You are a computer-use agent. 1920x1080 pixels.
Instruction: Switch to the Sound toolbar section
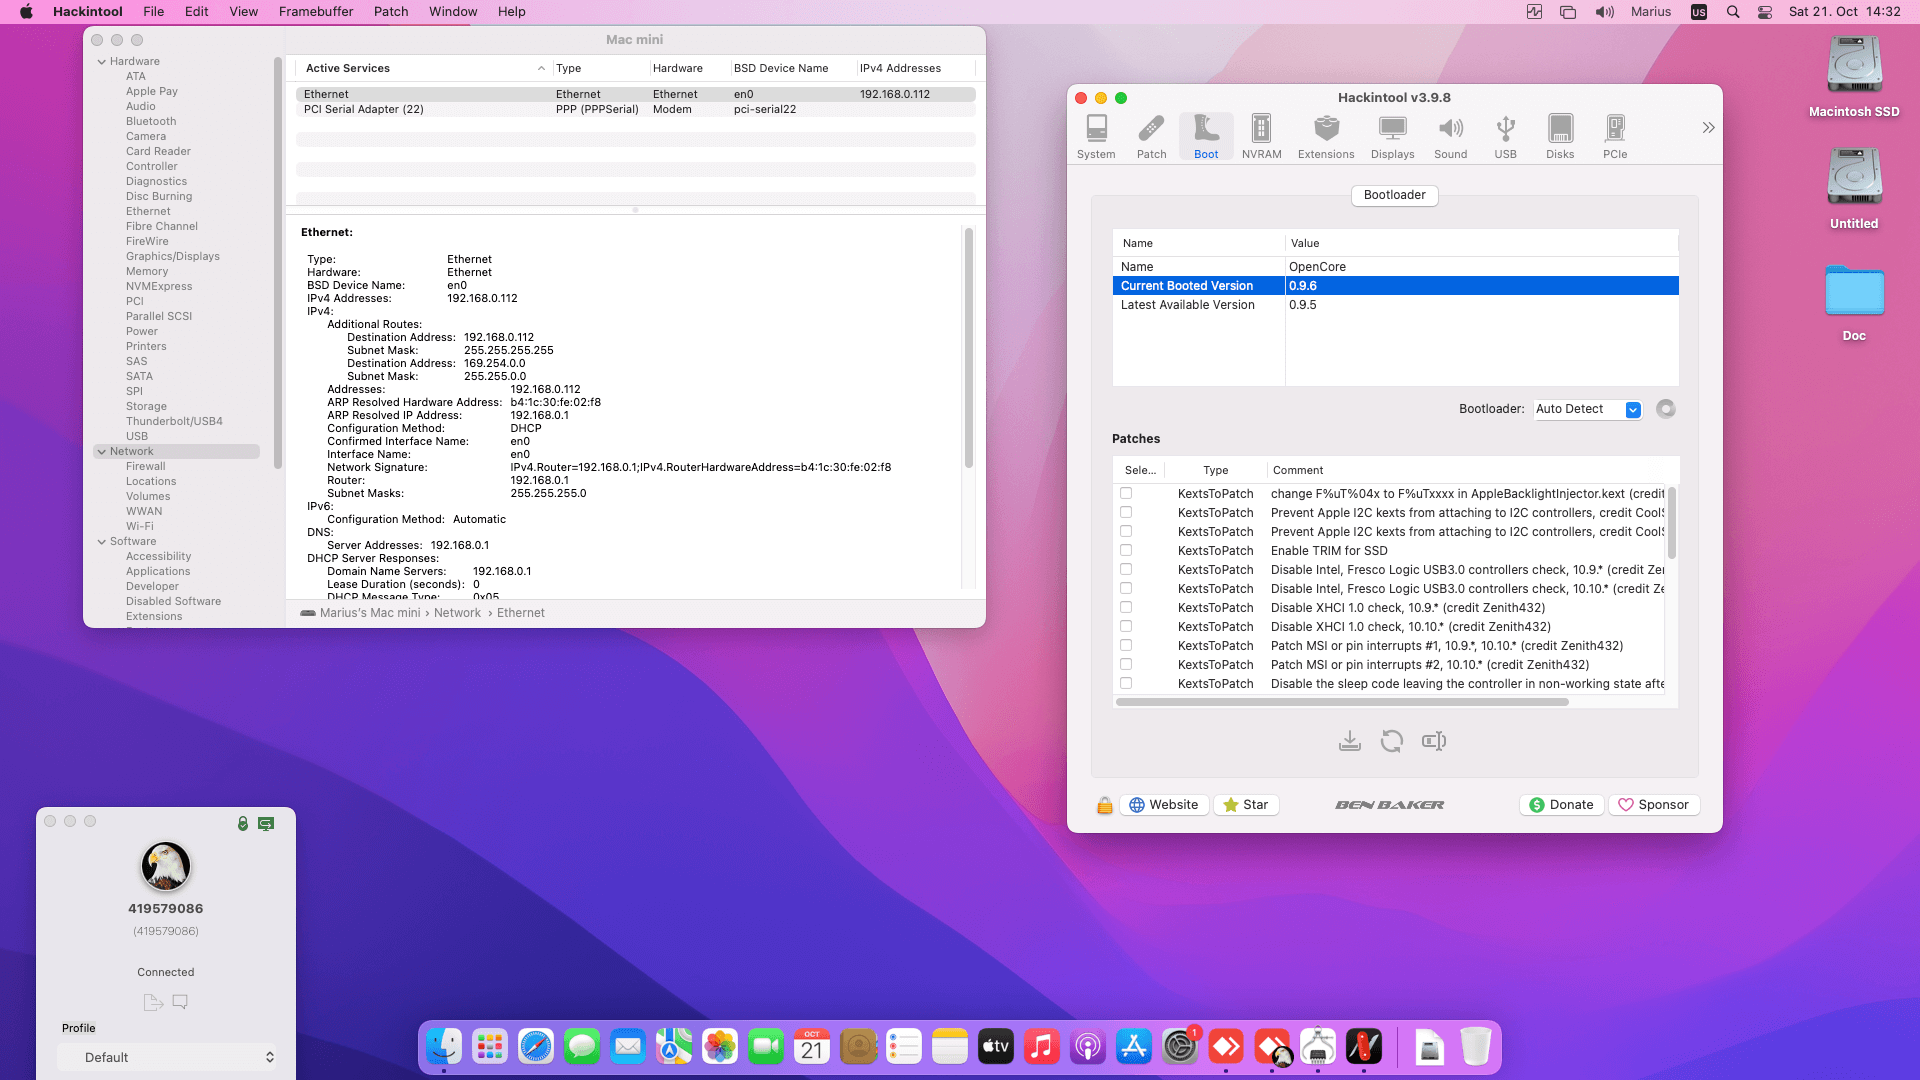[x=1450, y=136]
